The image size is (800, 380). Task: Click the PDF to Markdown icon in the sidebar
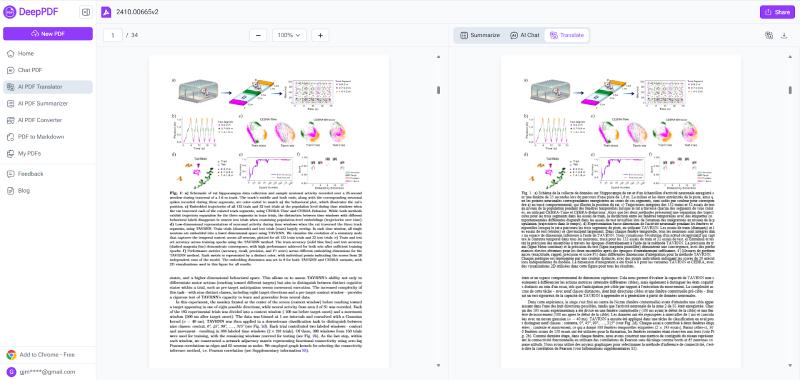(11, 137)
